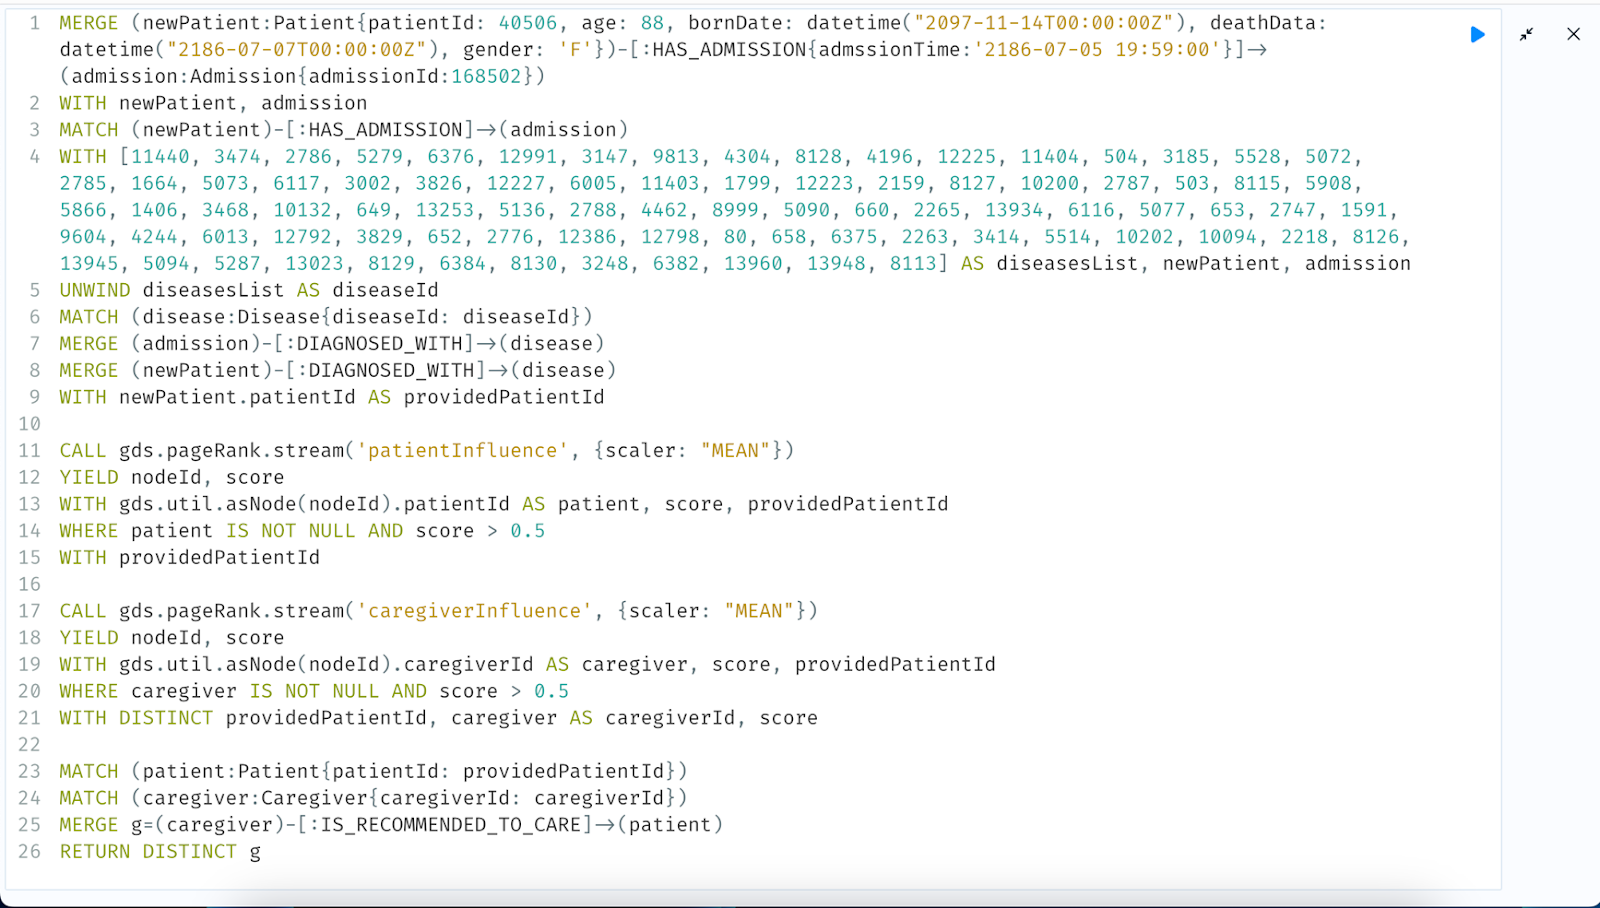Click the threshold 0.5 on line 20
The image size is (1600, 908).
(551, 691)
